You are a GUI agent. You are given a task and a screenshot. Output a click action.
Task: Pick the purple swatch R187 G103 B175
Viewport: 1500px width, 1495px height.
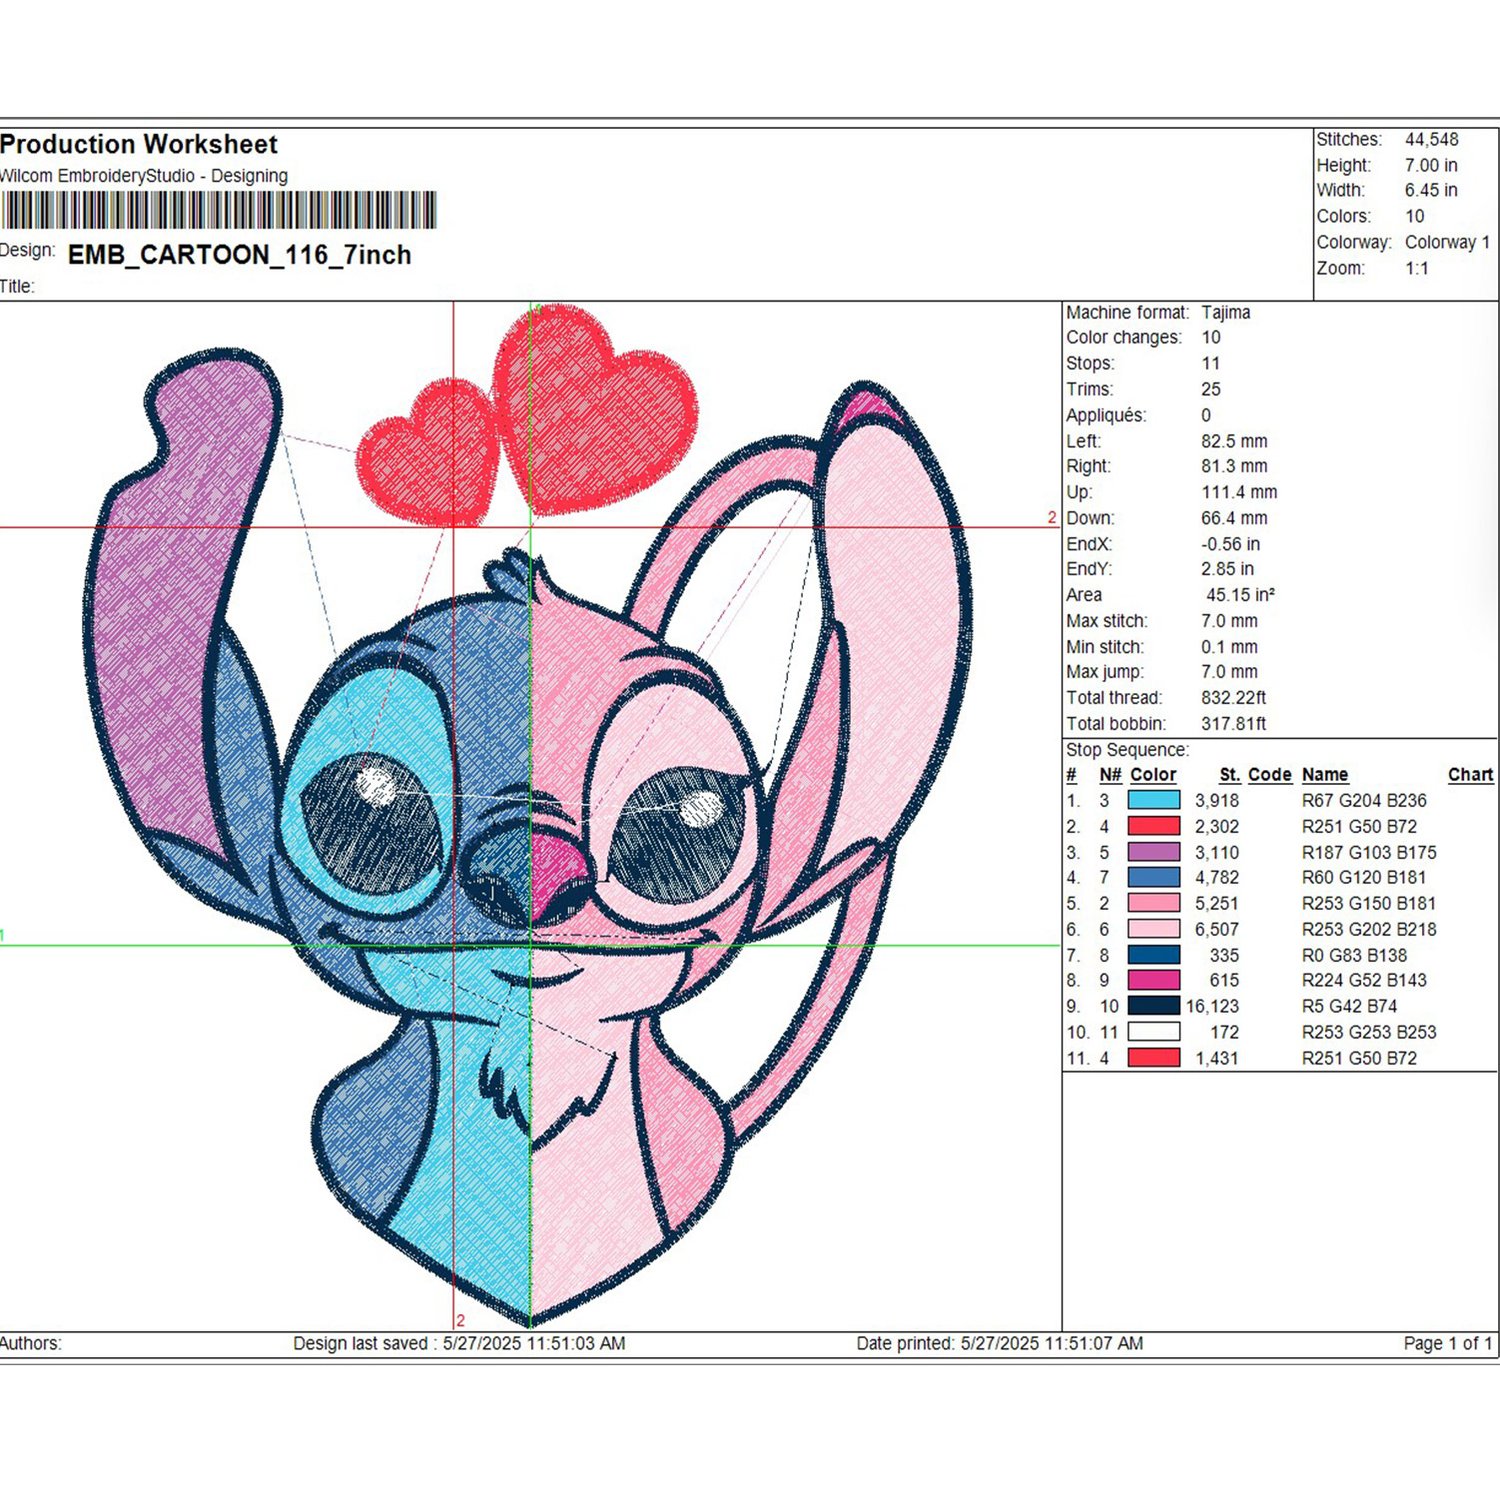click(1153, 852)
